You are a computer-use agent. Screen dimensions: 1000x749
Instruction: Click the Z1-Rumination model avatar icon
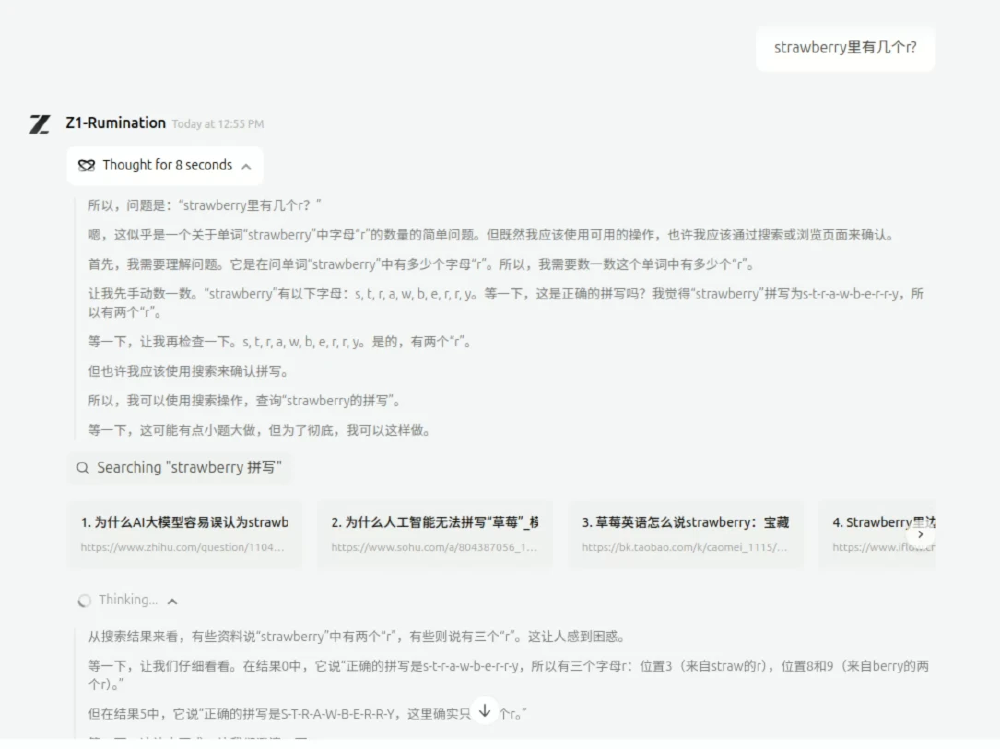38,123
